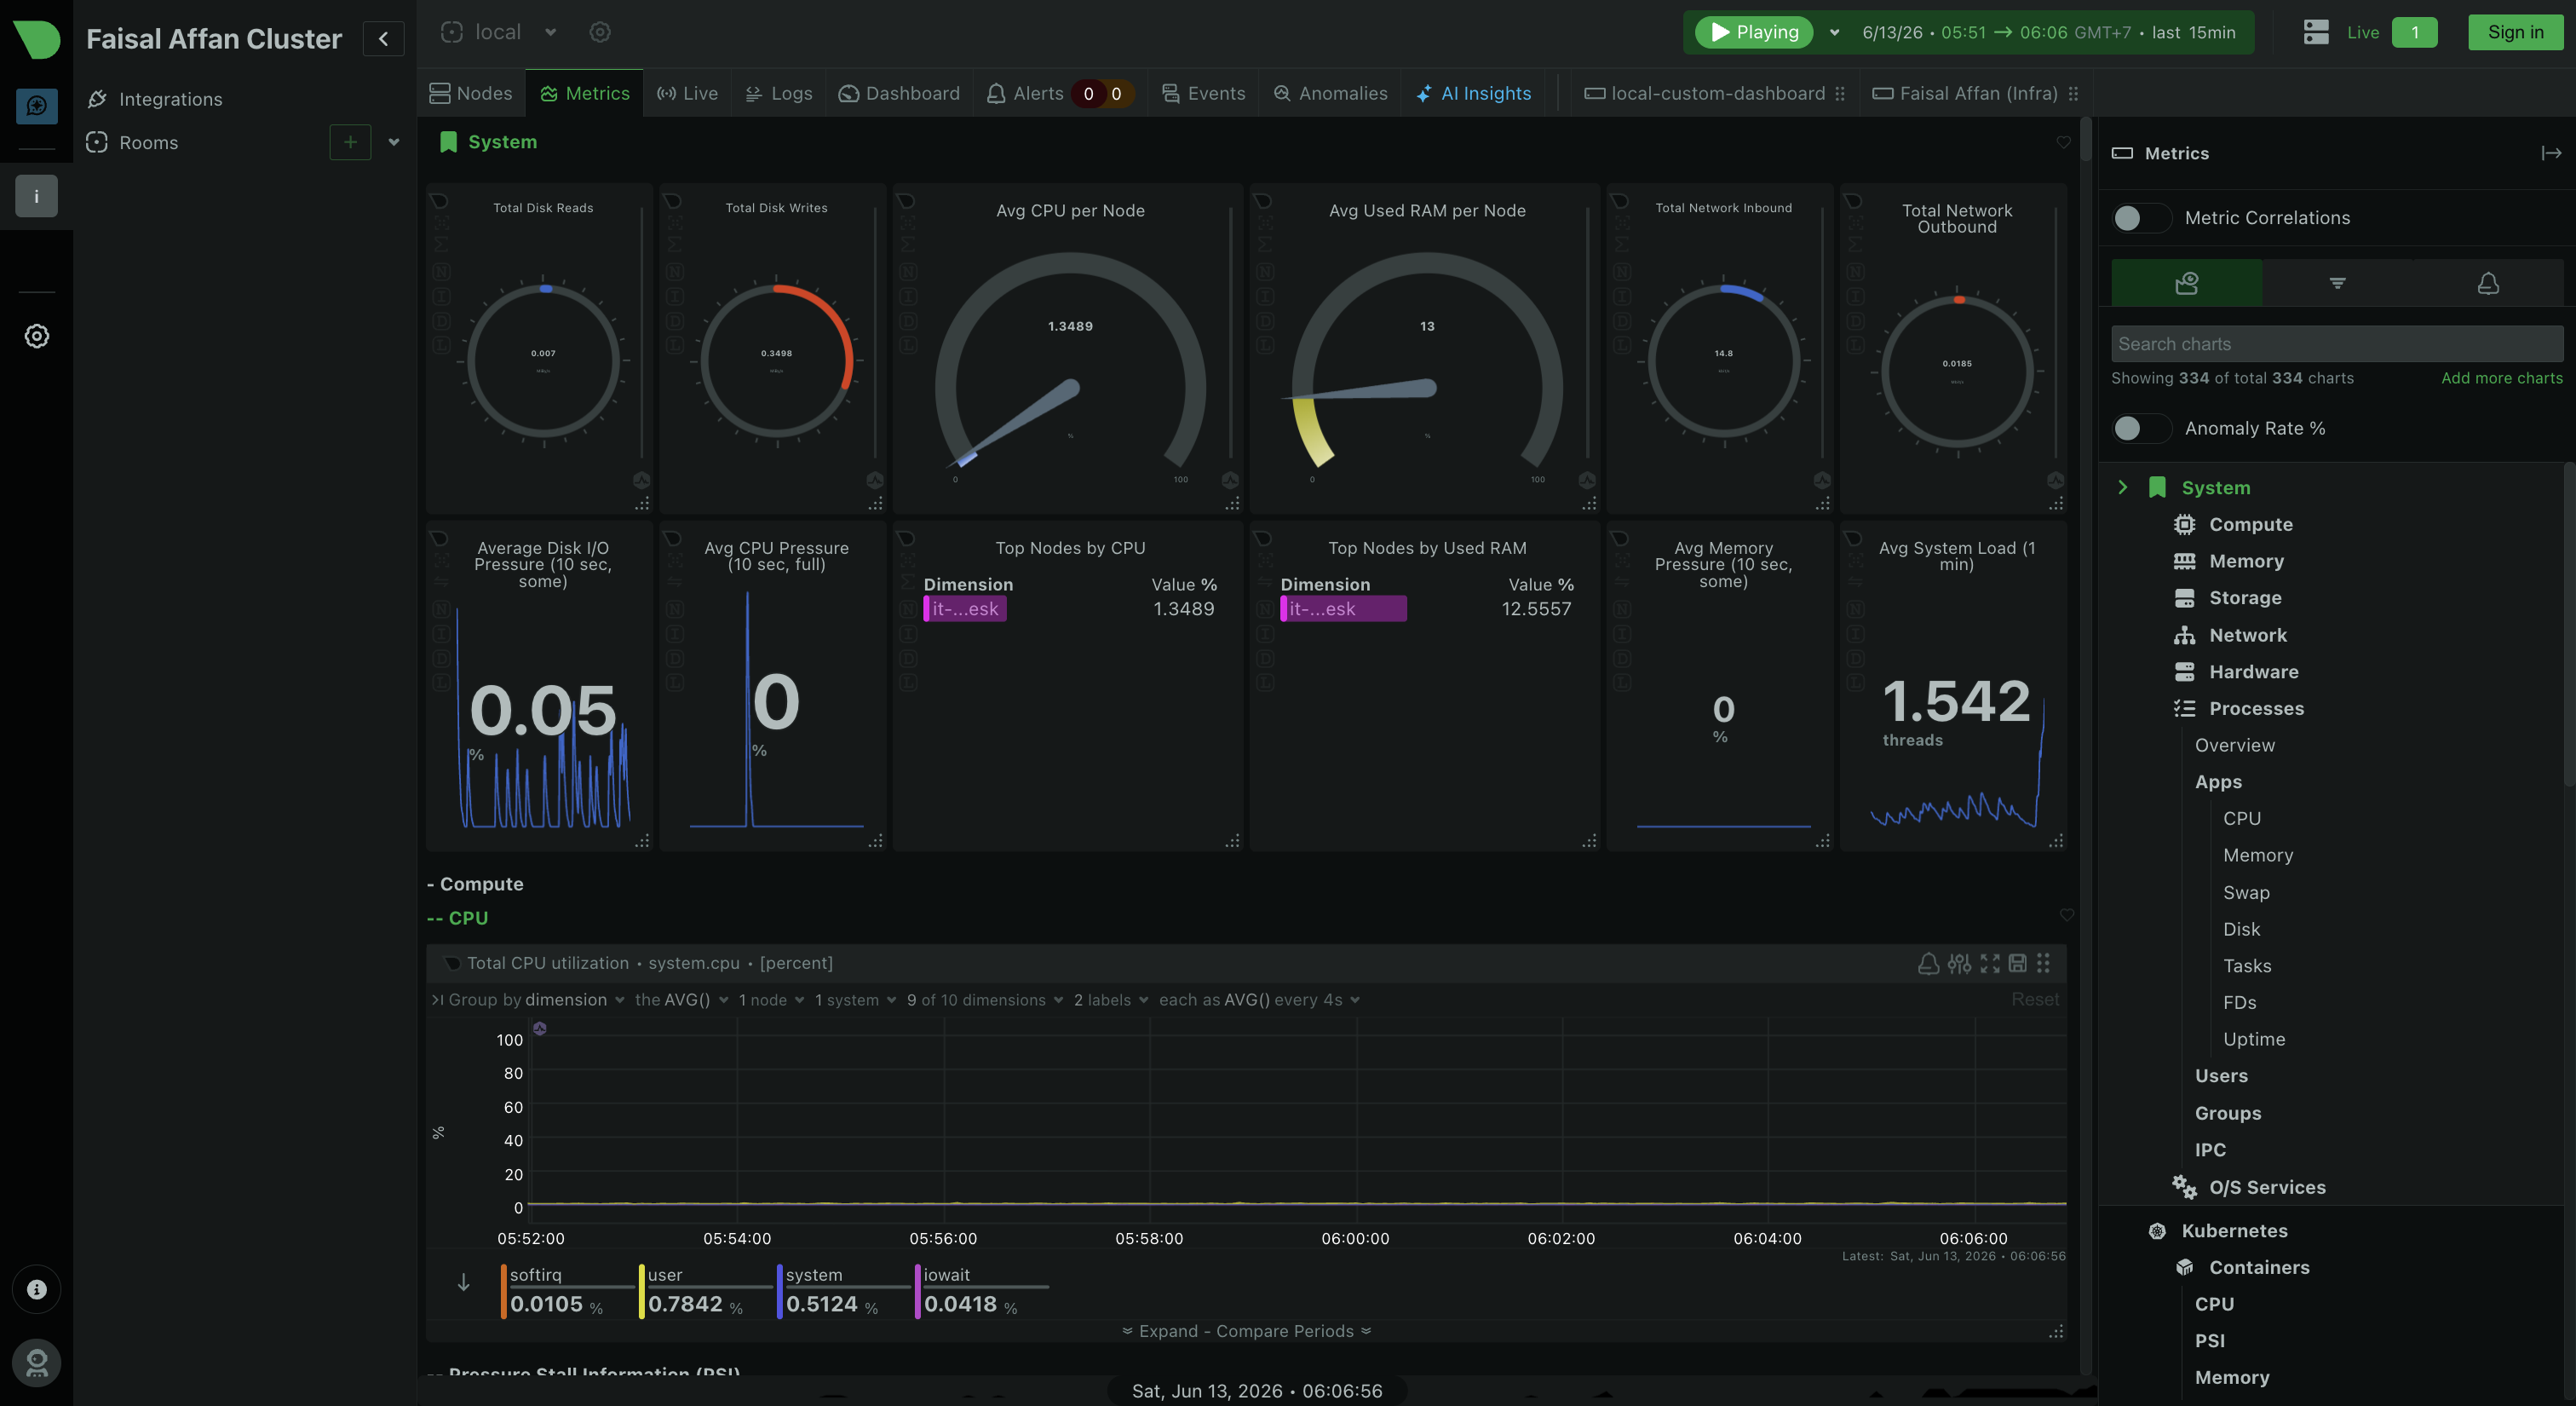Click the nodes layout icon beside Live
The width and height of the screenshot is (2576, 1406).
click(x=2316, y=32)
